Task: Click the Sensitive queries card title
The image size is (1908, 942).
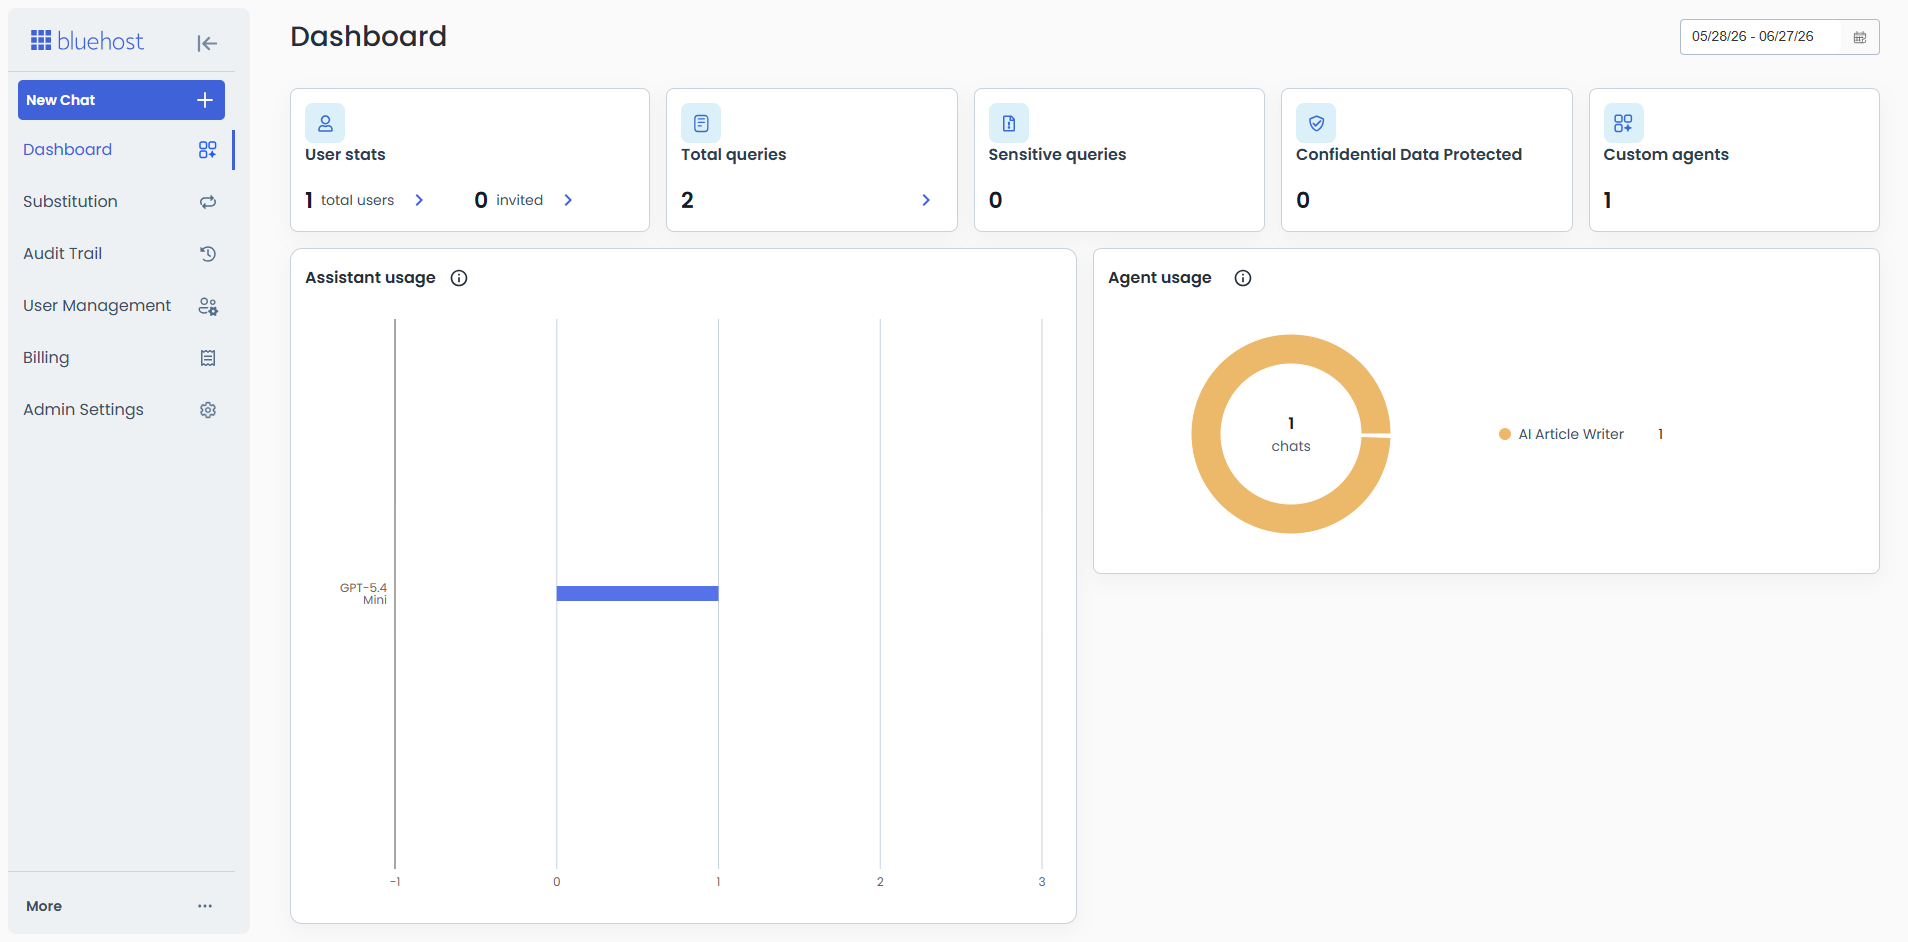Action: (1057, 154)
